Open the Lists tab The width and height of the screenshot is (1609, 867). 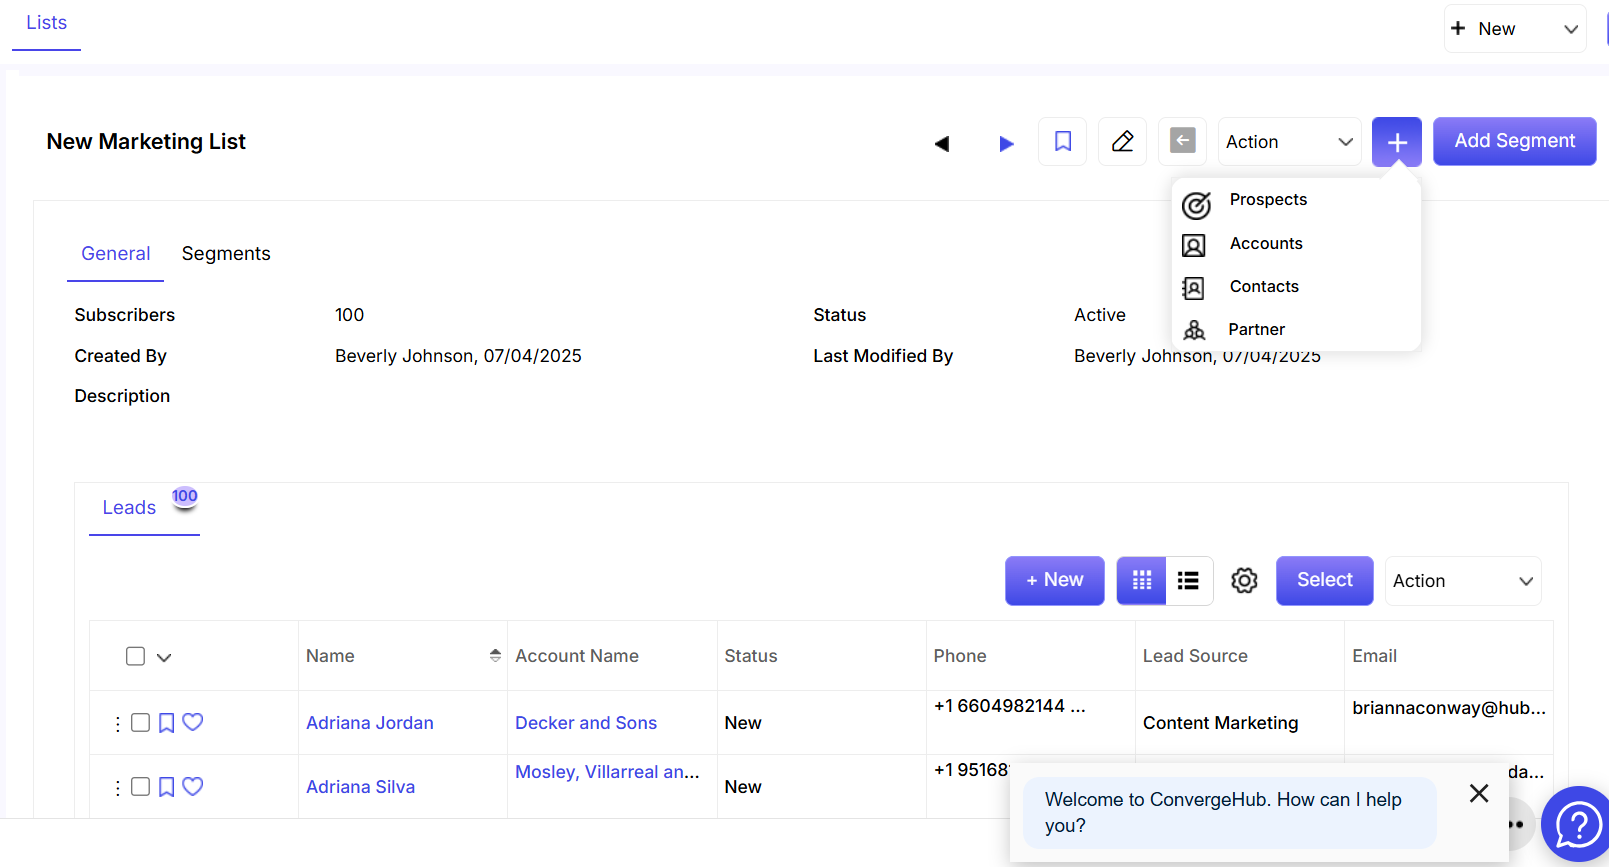tap(46, 23)
